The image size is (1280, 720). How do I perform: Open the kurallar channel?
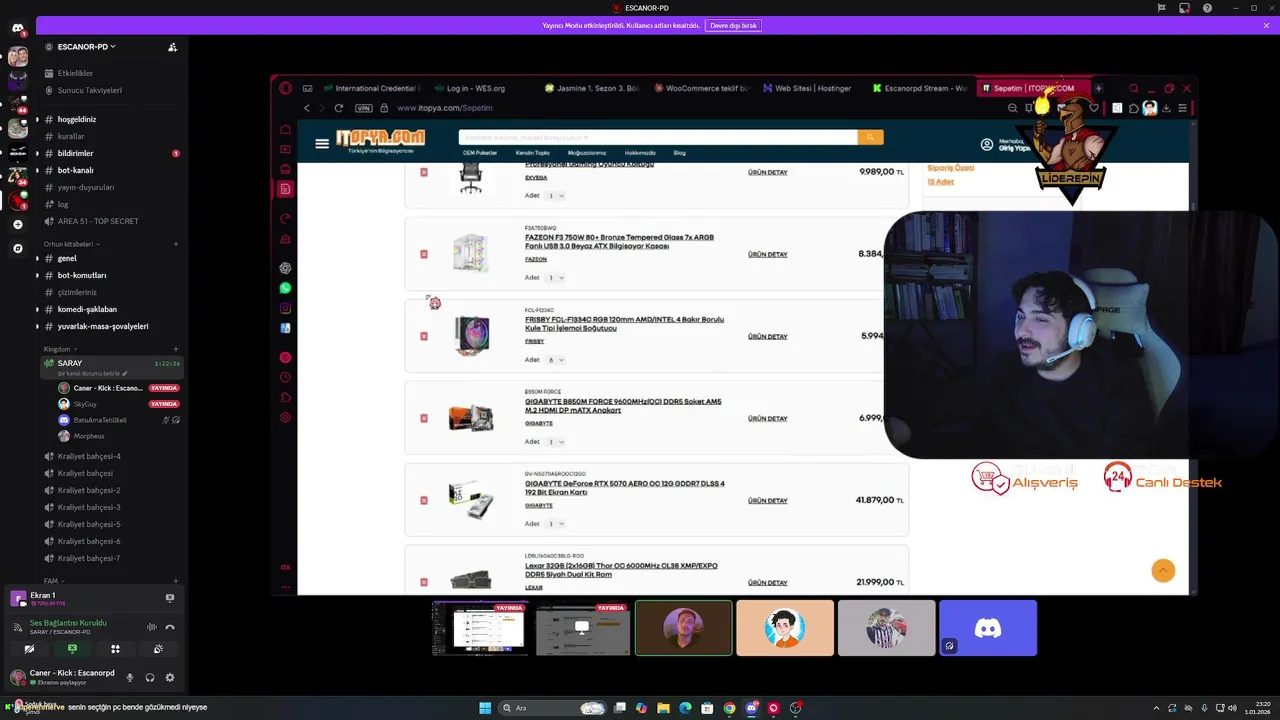click(71, 136)
